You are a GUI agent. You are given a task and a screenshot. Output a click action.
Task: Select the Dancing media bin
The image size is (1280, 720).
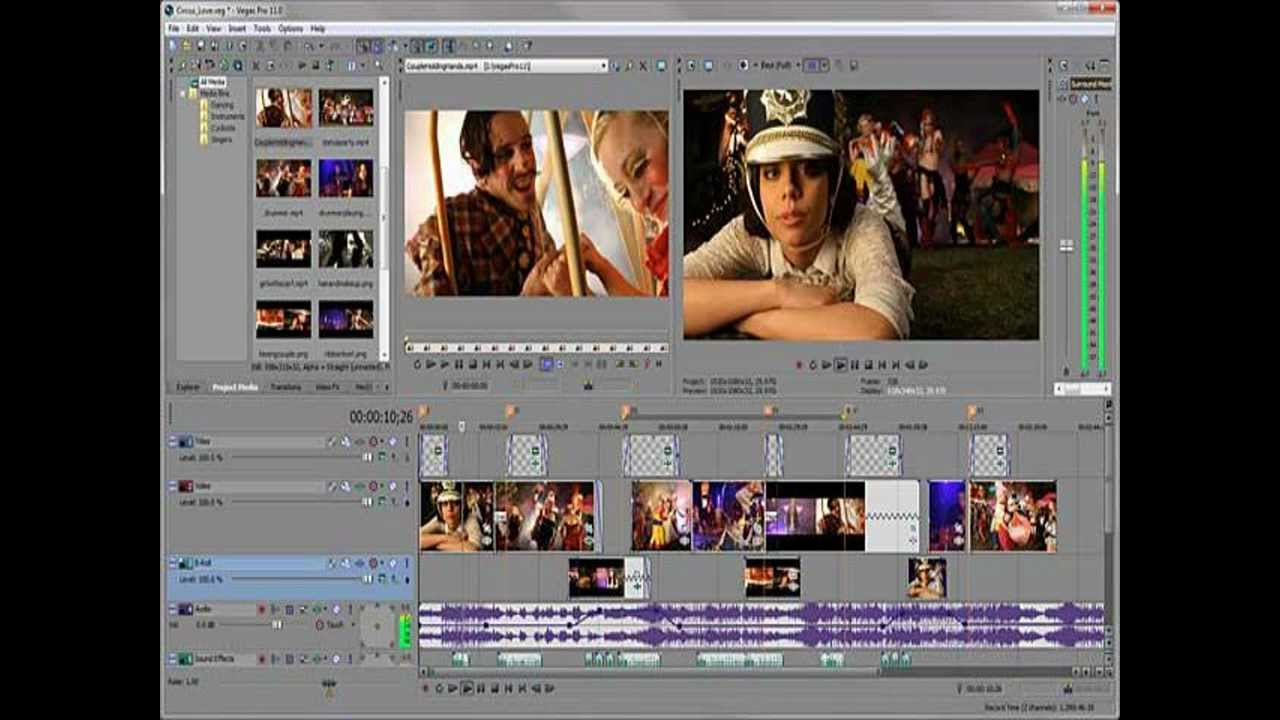[222, 104]
